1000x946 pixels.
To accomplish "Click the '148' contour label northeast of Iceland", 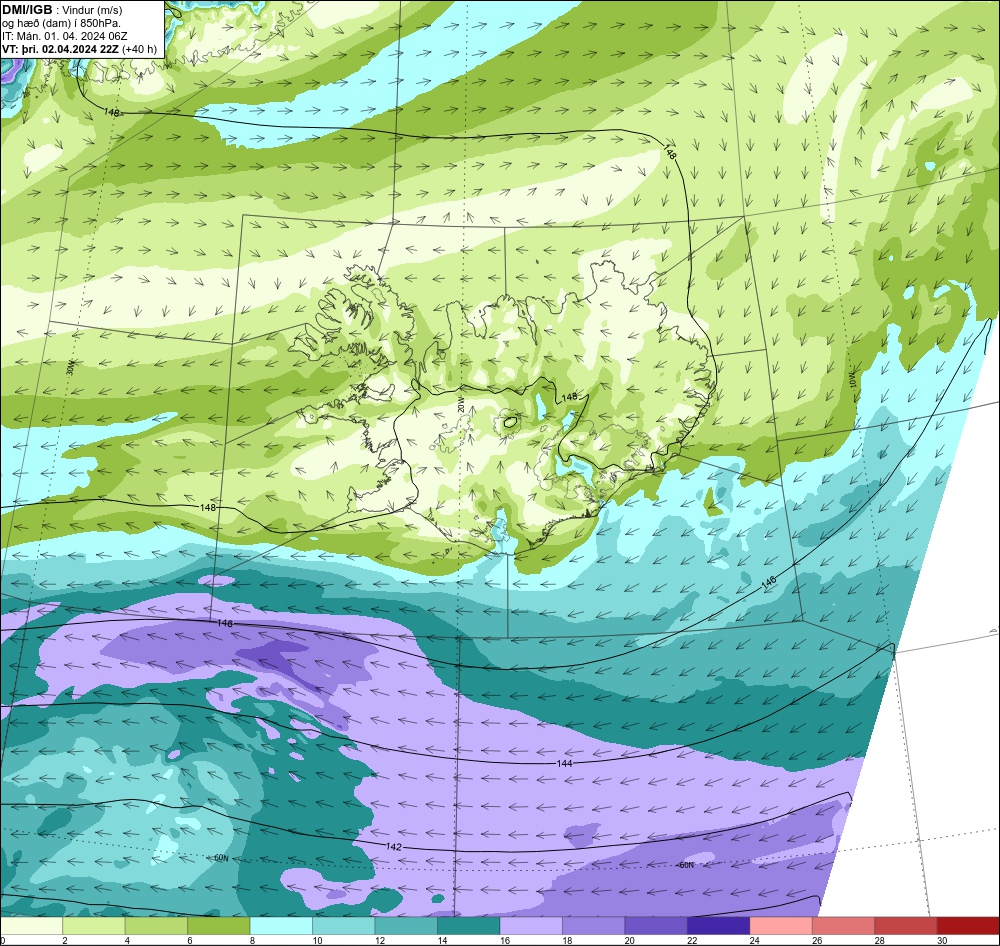I will point(670,152).
